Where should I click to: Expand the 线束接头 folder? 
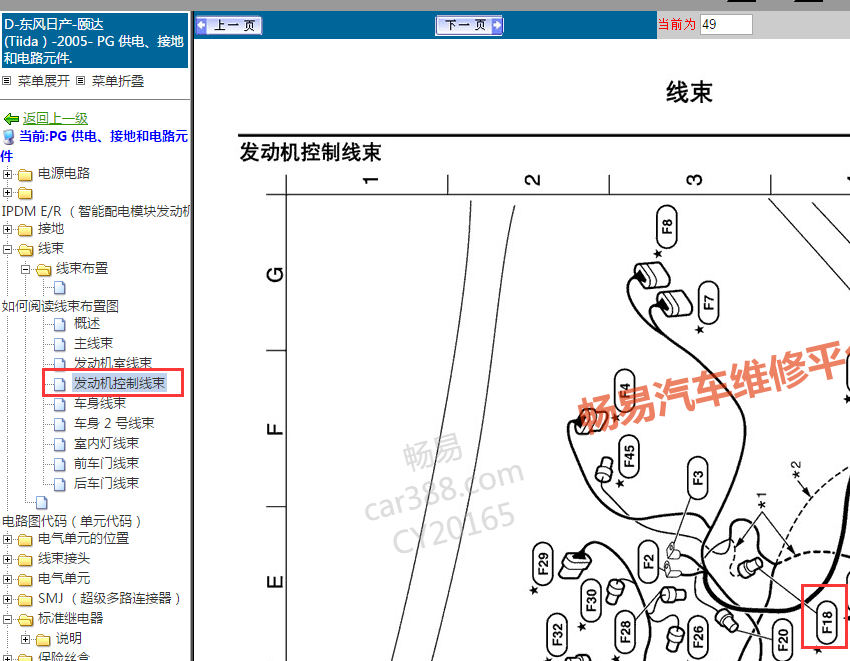click(x=7, y=559)
